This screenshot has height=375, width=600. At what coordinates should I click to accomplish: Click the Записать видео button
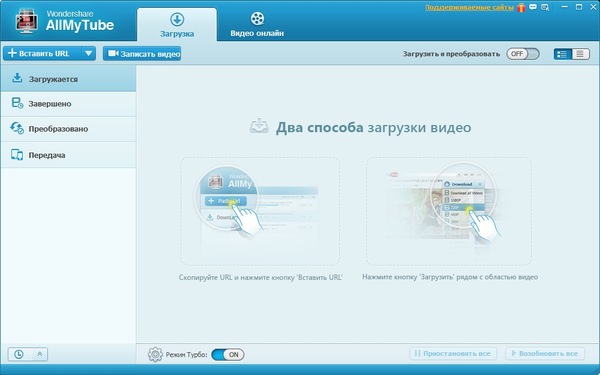[x=142, y=54]
